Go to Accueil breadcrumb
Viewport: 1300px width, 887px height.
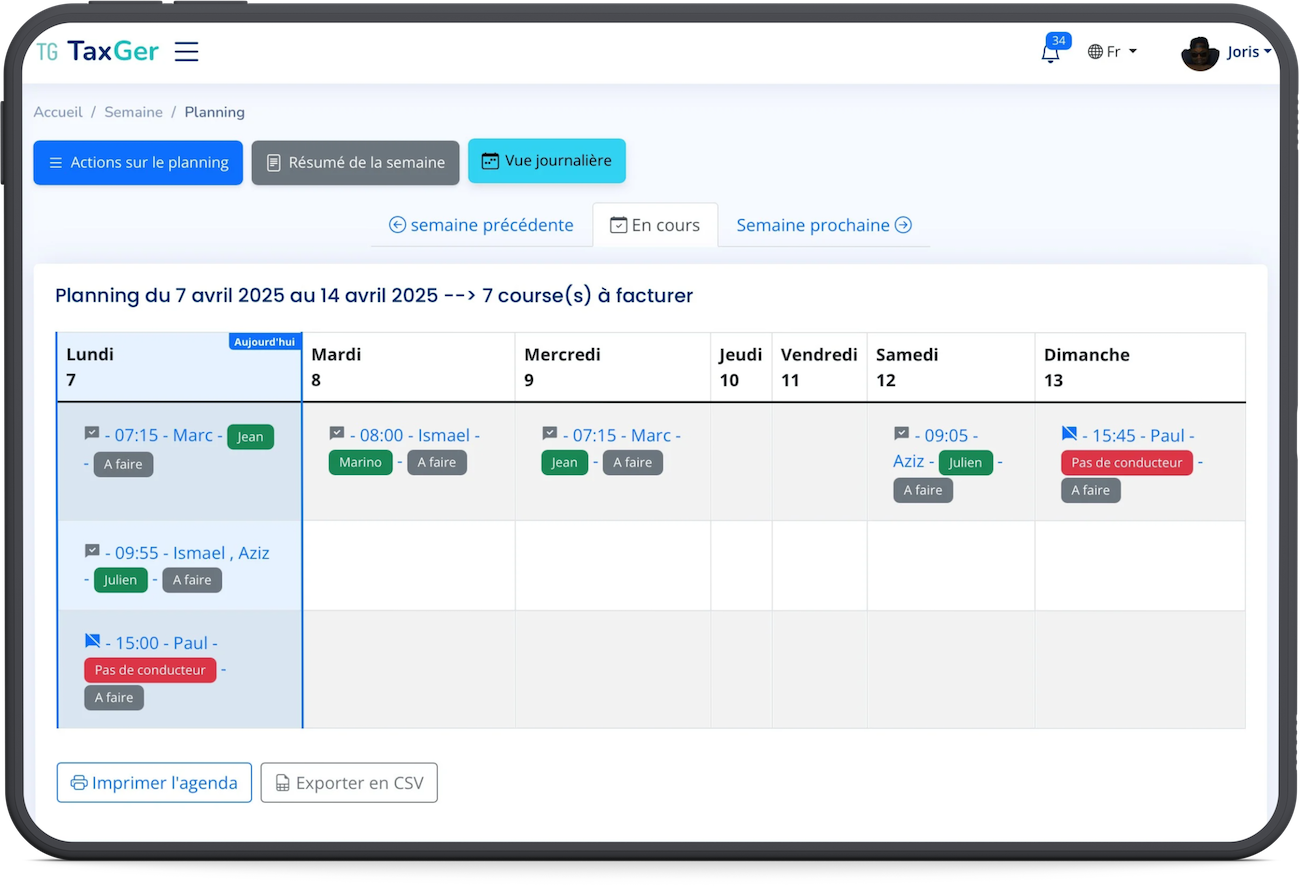click(x=58, y=112)
